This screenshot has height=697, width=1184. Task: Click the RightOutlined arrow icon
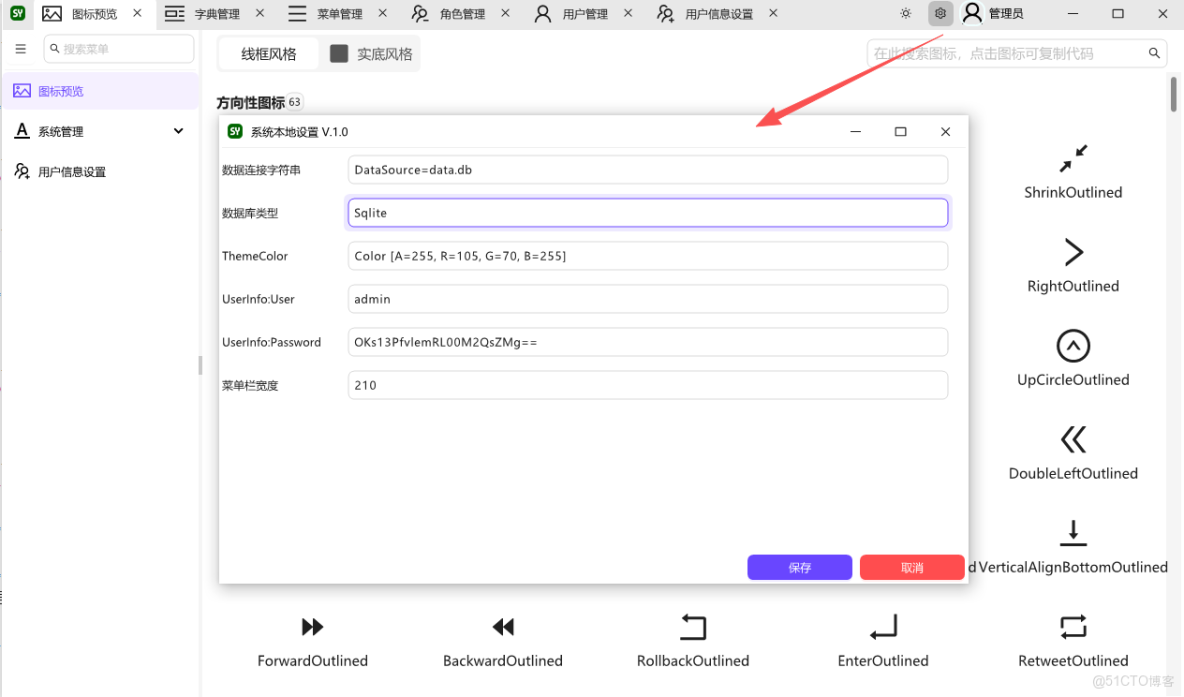(x=1073, y=253)
